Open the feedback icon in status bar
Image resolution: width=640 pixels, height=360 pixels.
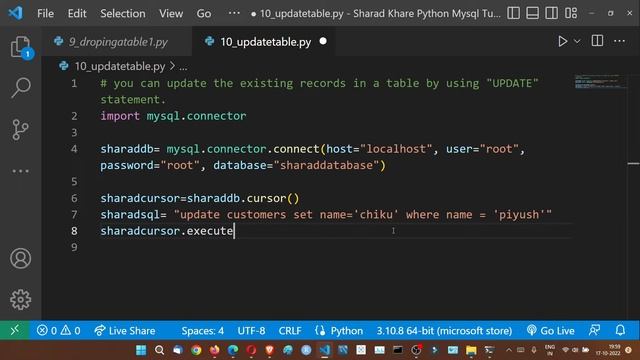pyautogui.click(x=594, y=330)
